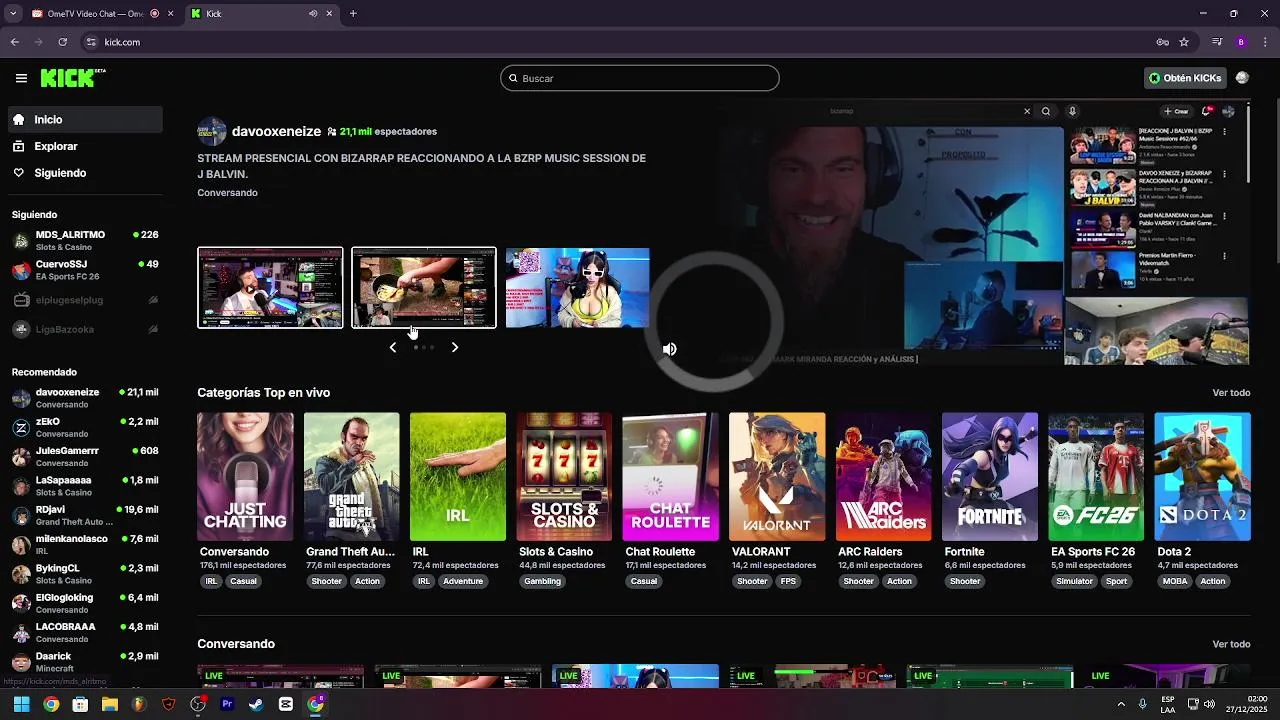
Task: Mute the featured stream volume
Action: pos(669,349)
